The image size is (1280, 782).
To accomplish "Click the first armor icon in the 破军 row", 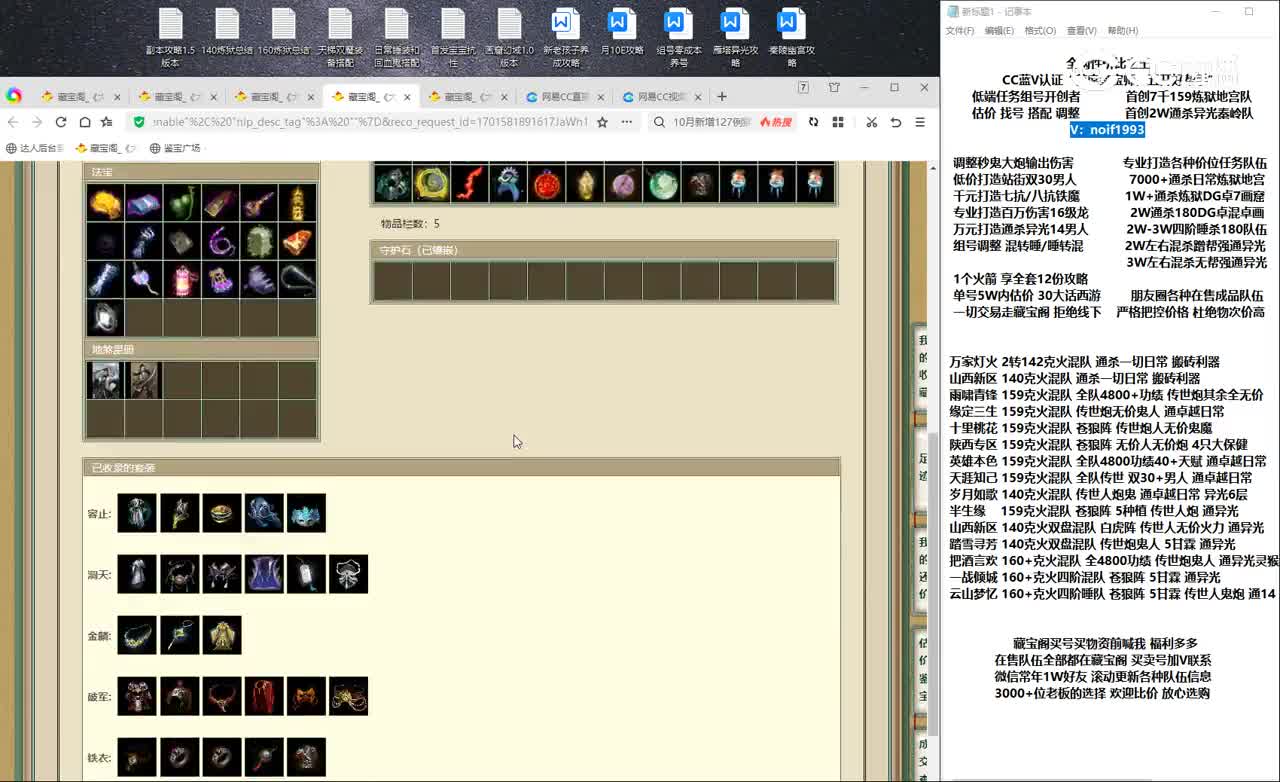I will tap(137, 696).
